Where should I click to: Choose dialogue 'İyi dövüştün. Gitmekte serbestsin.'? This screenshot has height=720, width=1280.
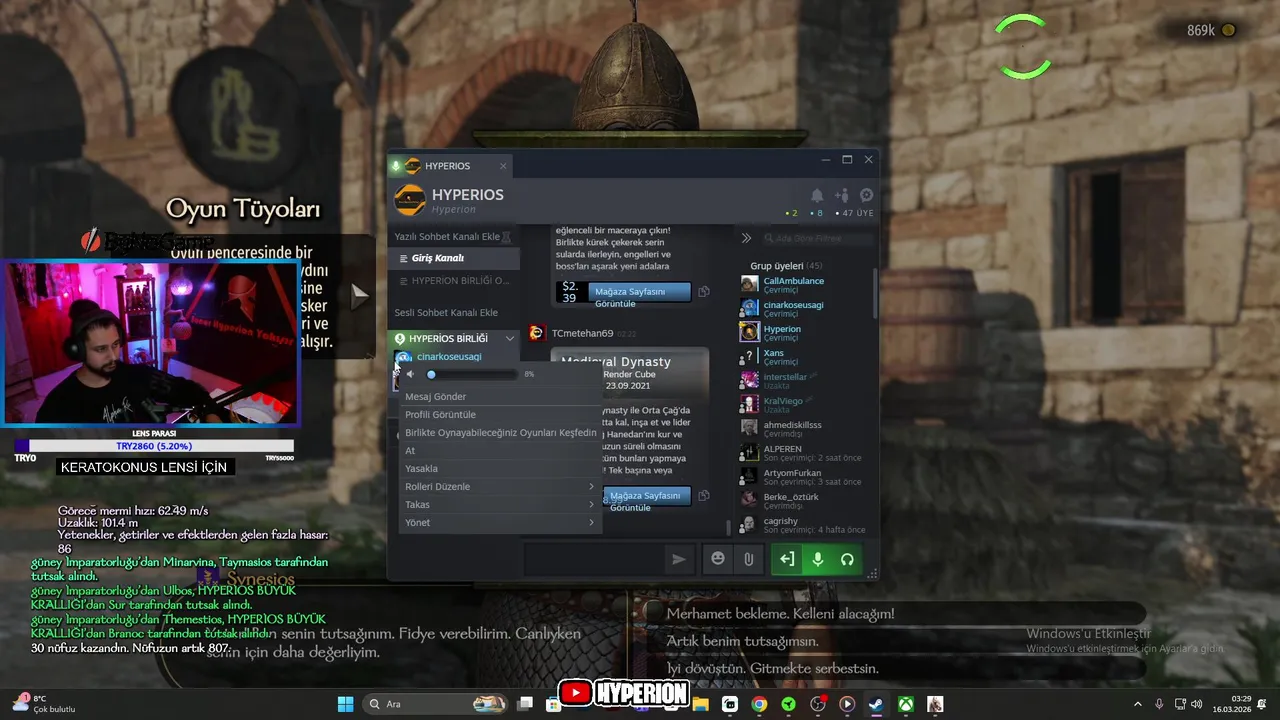point(773,668)
